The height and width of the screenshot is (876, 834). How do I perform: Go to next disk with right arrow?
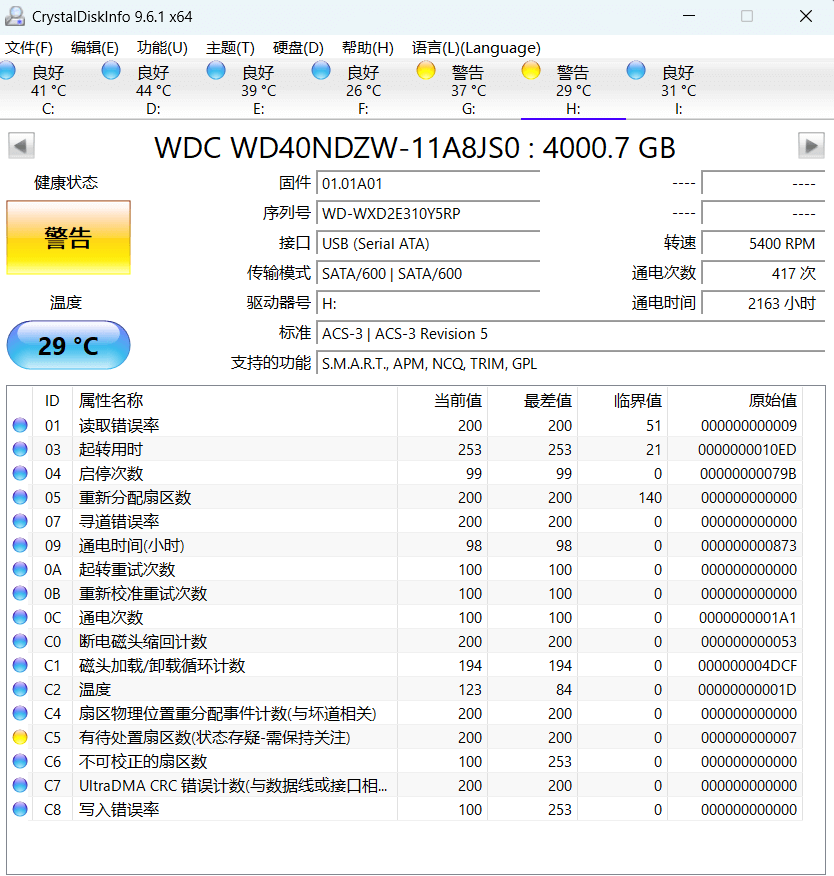click(811, 146)
